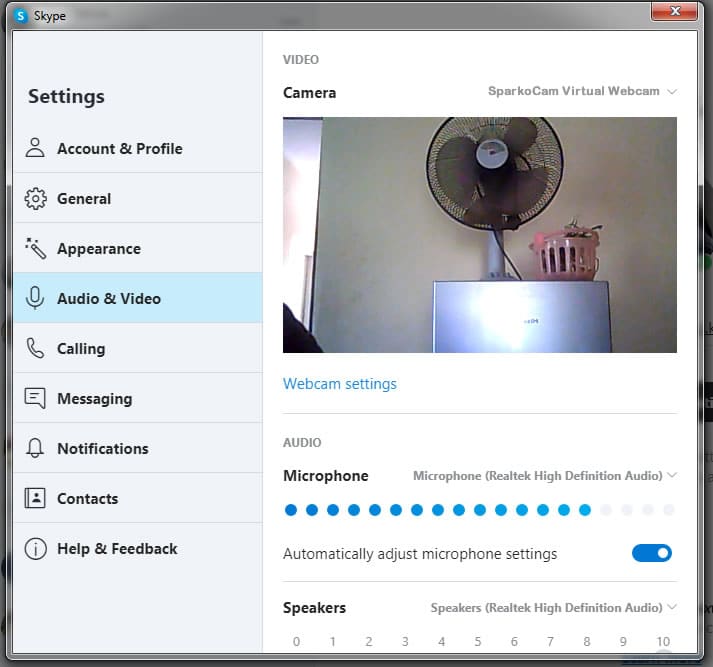
Task: Open the Microphone Realtek device dropdown
Action: point(545,476)
